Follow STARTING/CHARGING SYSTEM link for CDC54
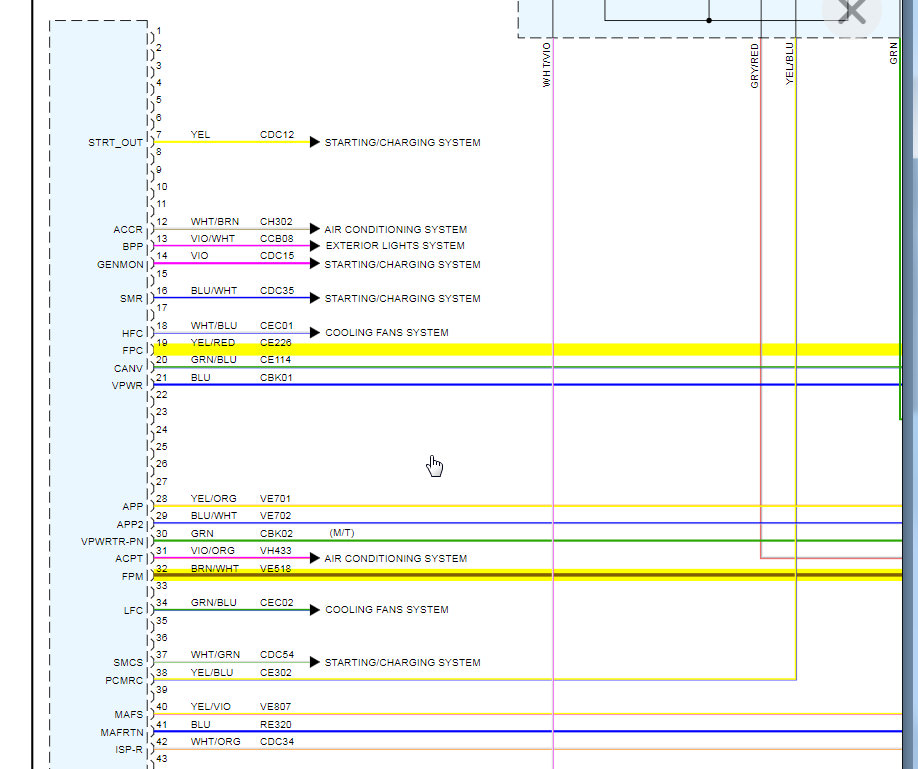 [402, 662]
